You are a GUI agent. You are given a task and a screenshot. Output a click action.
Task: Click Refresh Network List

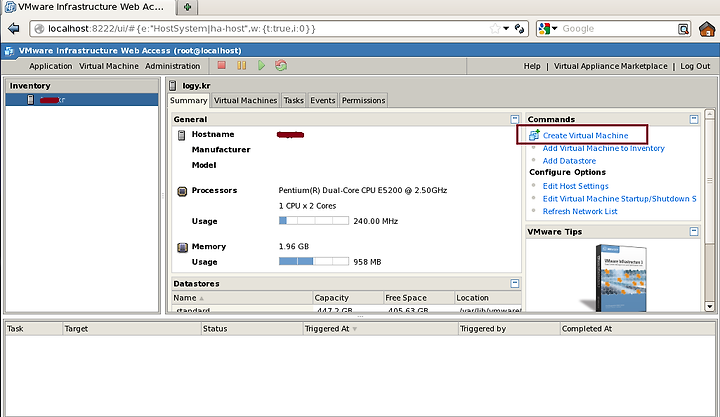580,211
